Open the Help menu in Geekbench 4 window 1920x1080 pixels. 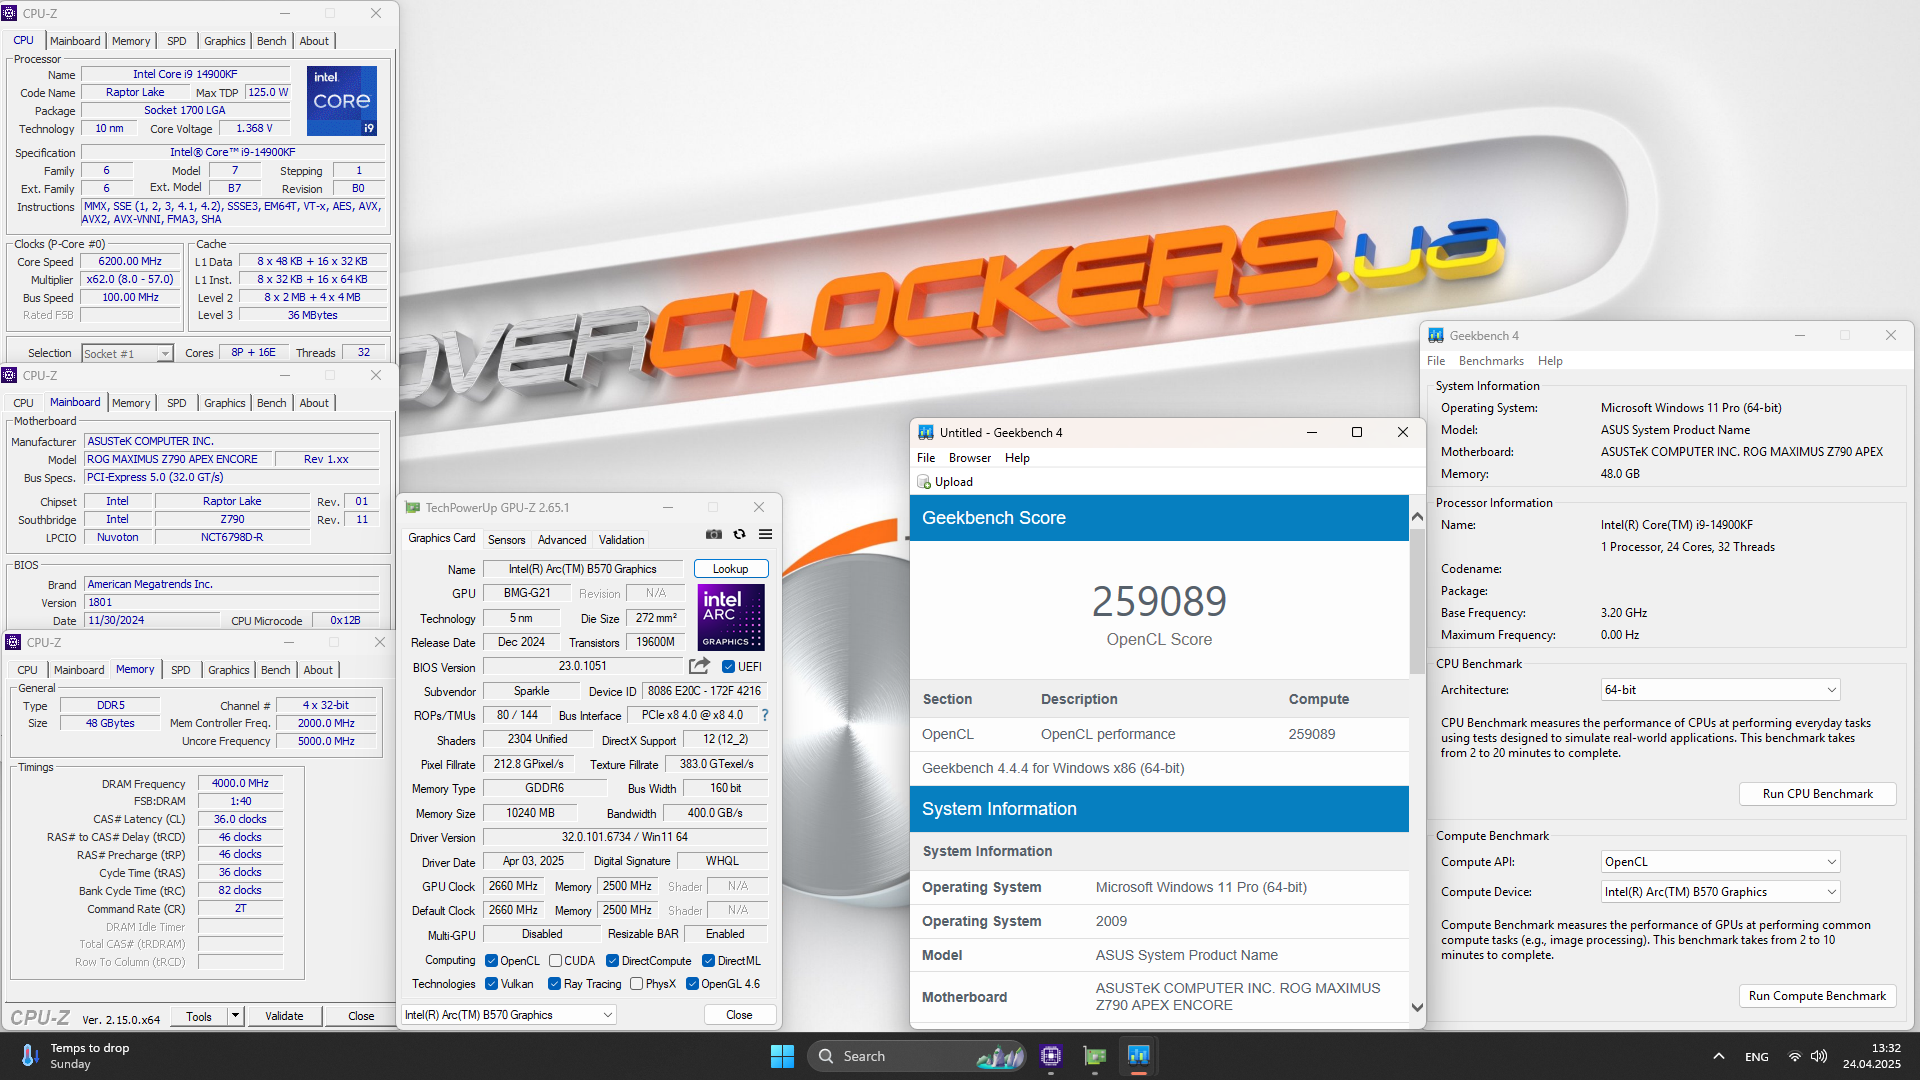pyautogui.click(x=1550, y=361)
